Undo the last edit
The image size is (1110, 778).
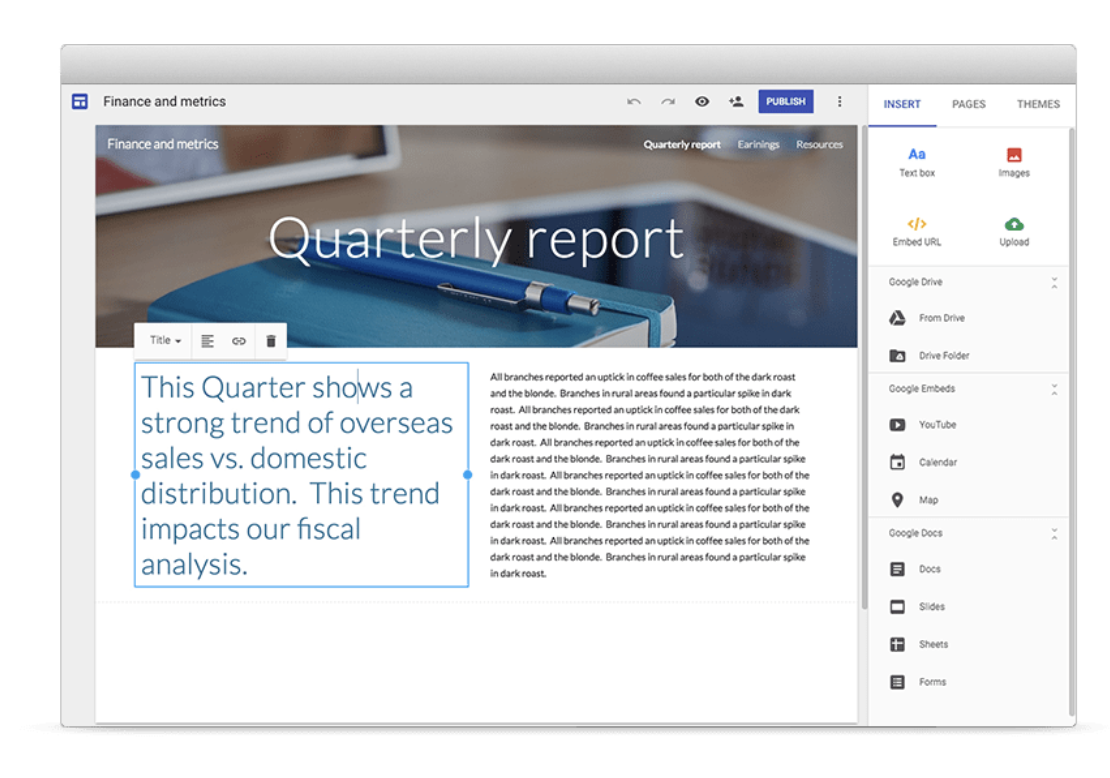[634, 102]
